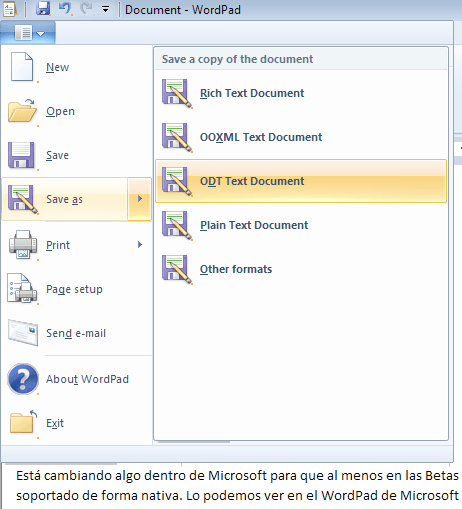The height and width of the screenshot is (509, 462).
Task: Click the folder icon for Exit
Action: (x=23, y=423)
